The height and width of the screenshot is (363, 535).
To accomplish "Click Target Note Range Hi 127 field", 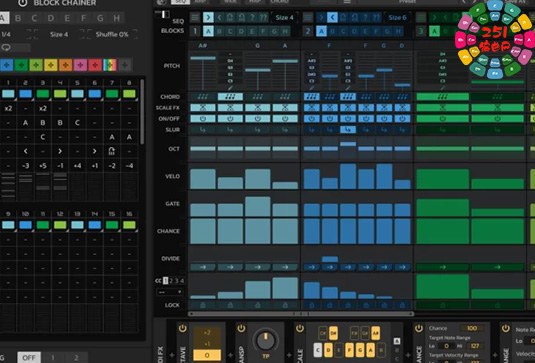I will pos(475,346).
